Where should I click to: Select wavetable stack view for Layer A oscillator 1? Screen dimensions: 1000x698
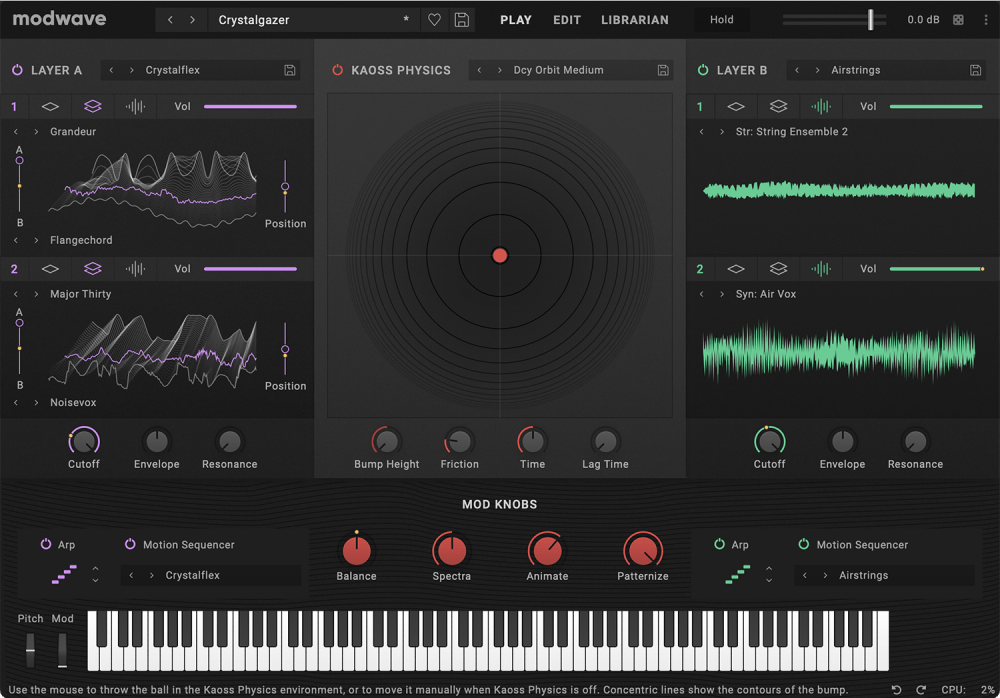coord(93,106)
